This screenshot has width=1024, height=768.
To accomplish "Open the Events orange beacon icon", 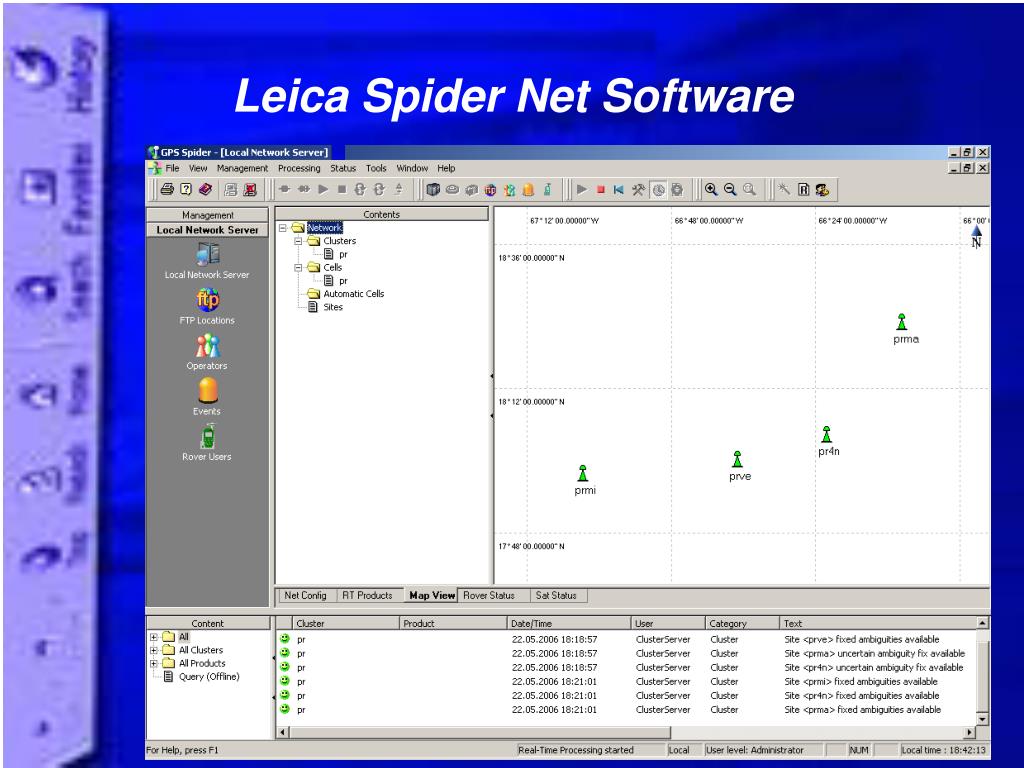I will pos(208,391).
